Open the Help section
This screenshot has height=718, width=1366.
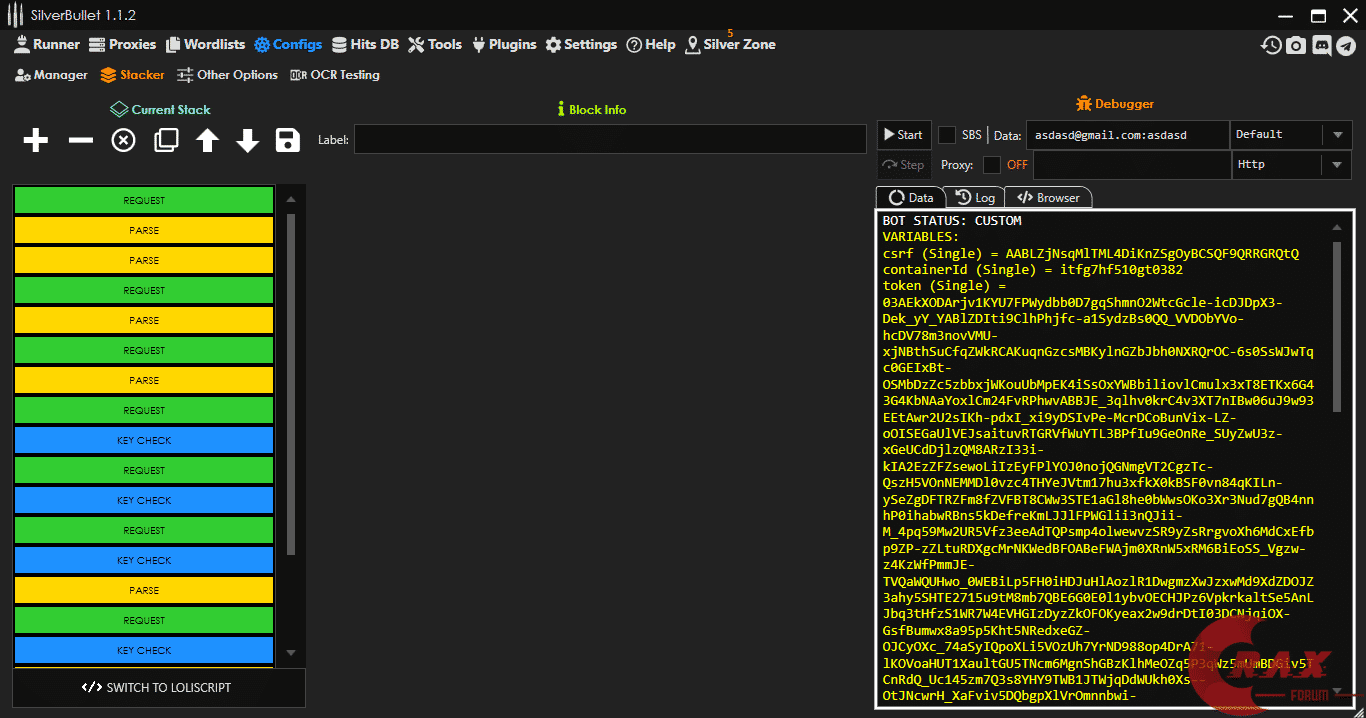pos(651,44)
